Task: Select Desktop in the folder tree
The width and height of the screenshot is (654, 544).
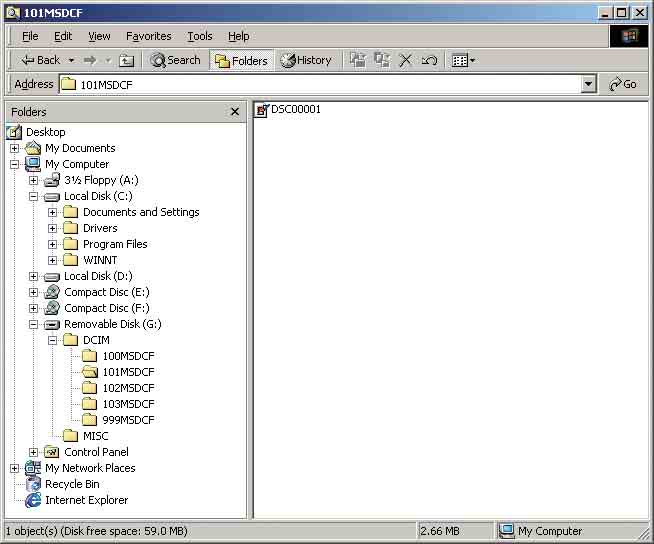Action: click(45, 132)
